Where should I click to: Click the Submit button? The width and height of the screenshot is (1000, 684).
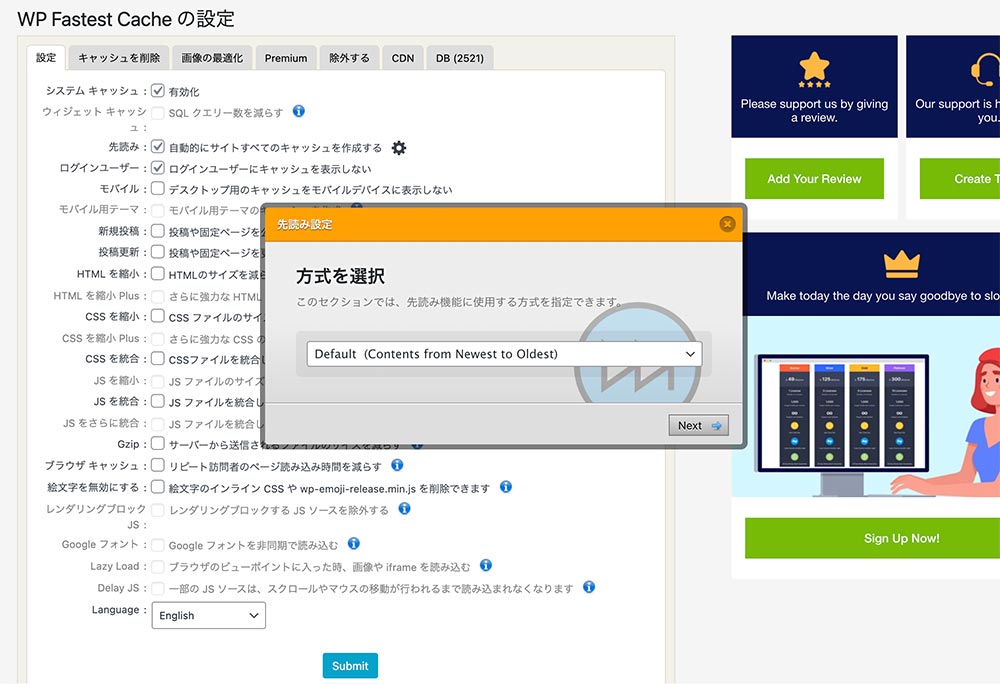350,666
